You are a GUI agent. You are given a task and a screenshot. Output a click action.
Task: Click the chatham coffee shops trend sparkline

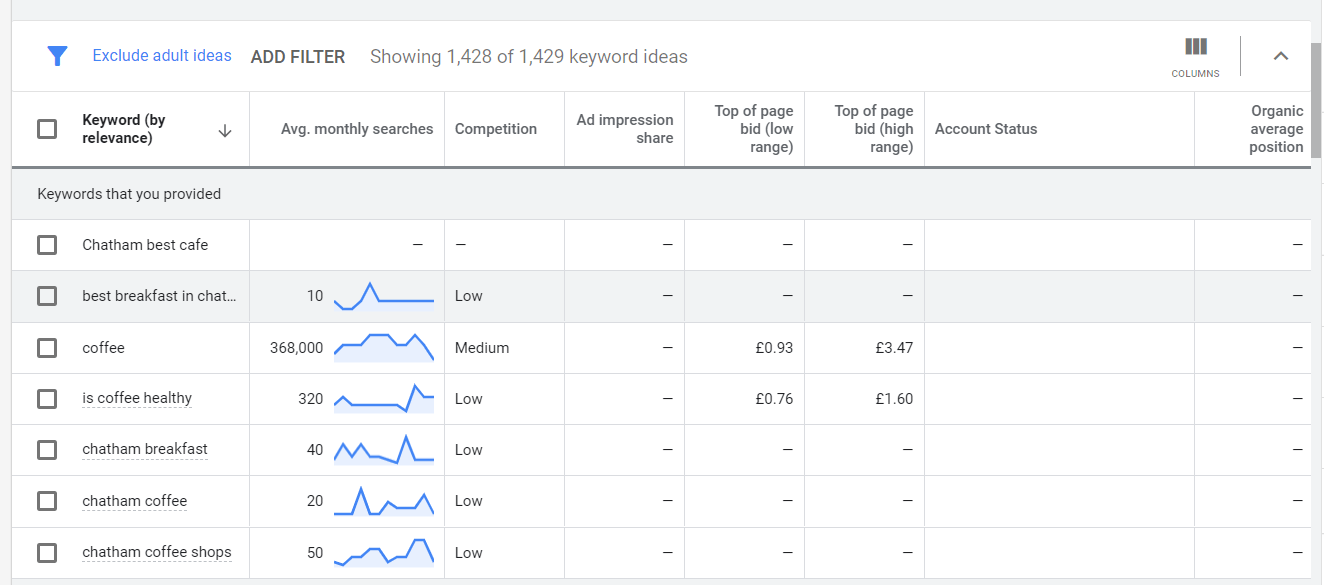coord(384,552)
